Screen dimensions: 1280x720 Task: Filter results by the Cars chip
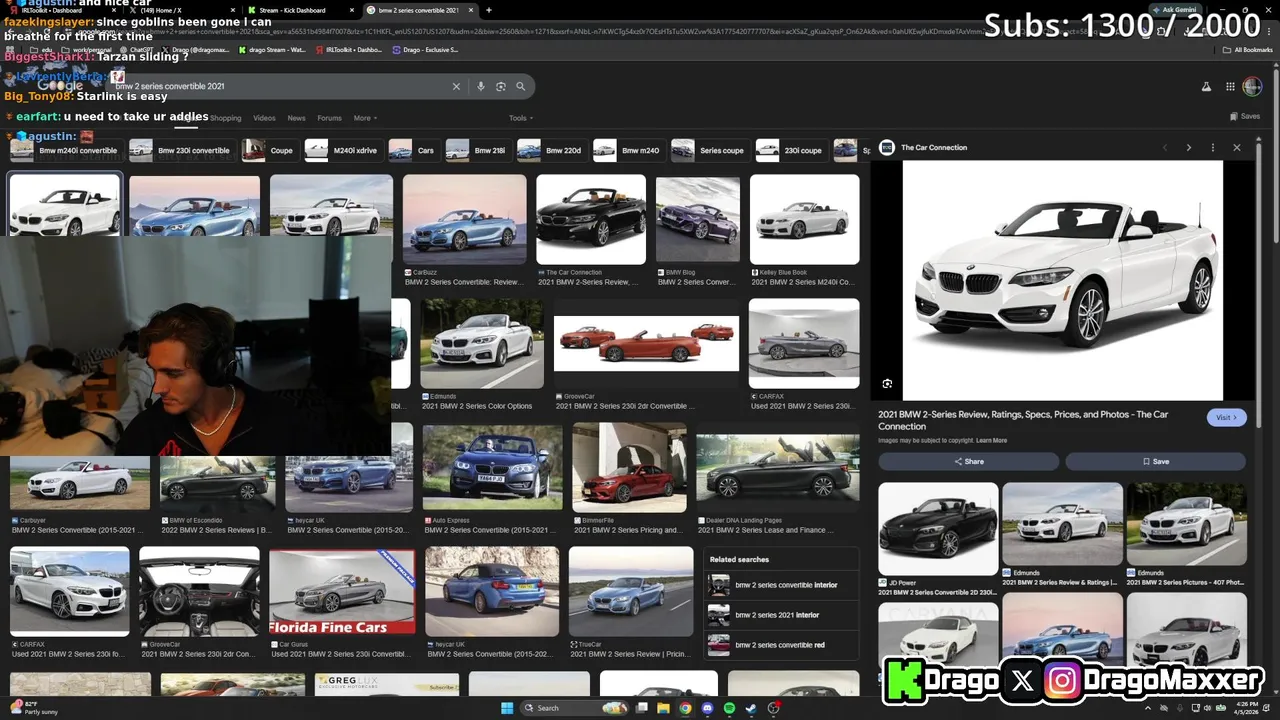coord(414,150)
